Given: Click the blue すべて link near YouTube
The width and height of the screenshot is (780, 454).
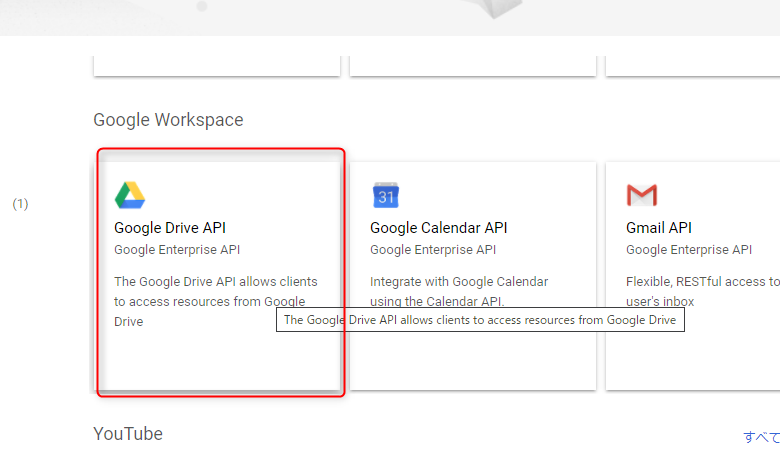Looking at the screenshot, I should (x=762, y=437).
